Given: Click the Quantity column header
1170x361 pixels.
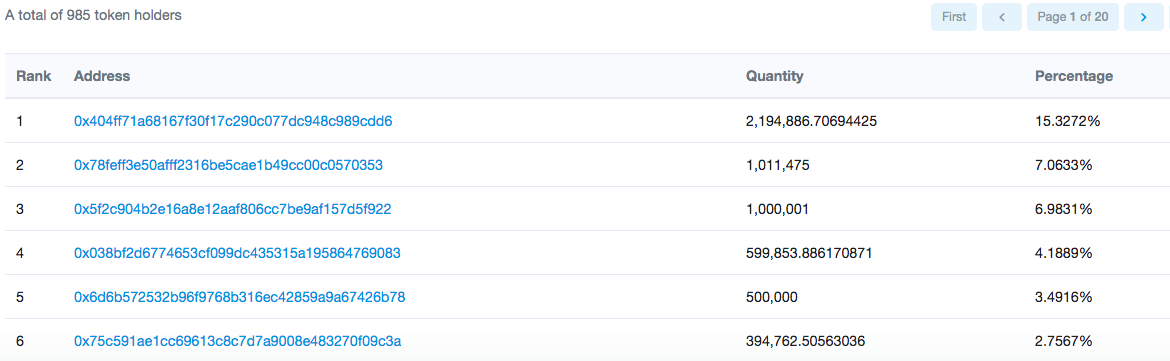Looking at the screenshot, I should click(775, 76).
